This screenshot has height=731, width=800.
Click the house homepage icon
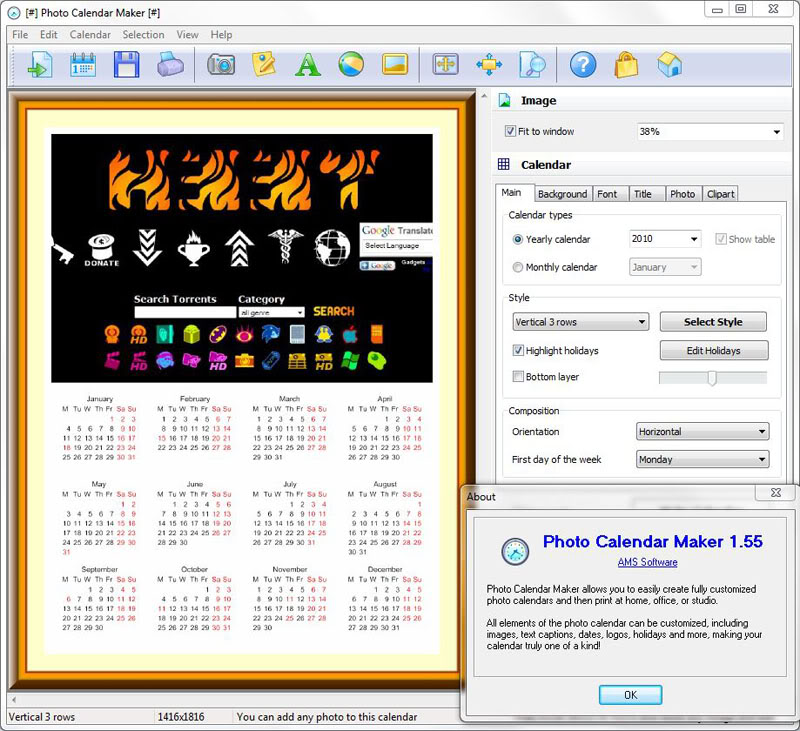(x=670, y=65)
